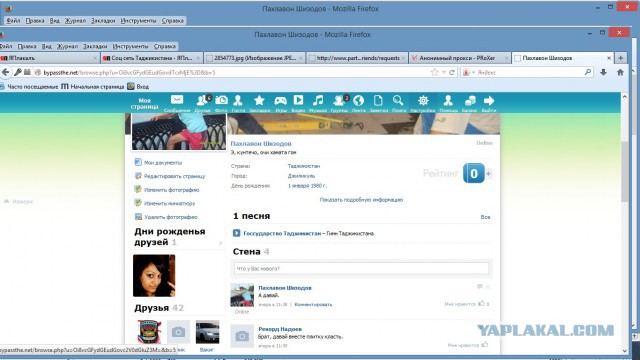This screenshot has height=360, width=640.
Task: Click magnifier icon in Яндекс search box
Action: pyautogui.click(x=588, y=72)
